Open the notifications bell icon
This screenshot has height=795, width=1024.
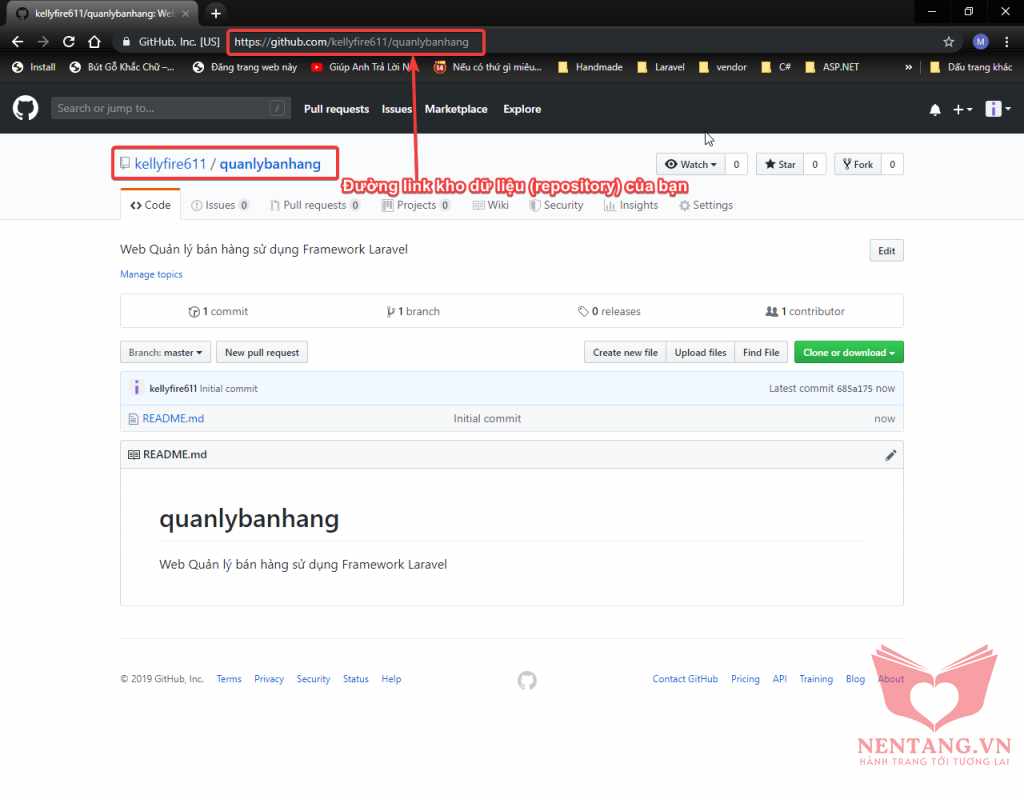click(x=935, y=109)
